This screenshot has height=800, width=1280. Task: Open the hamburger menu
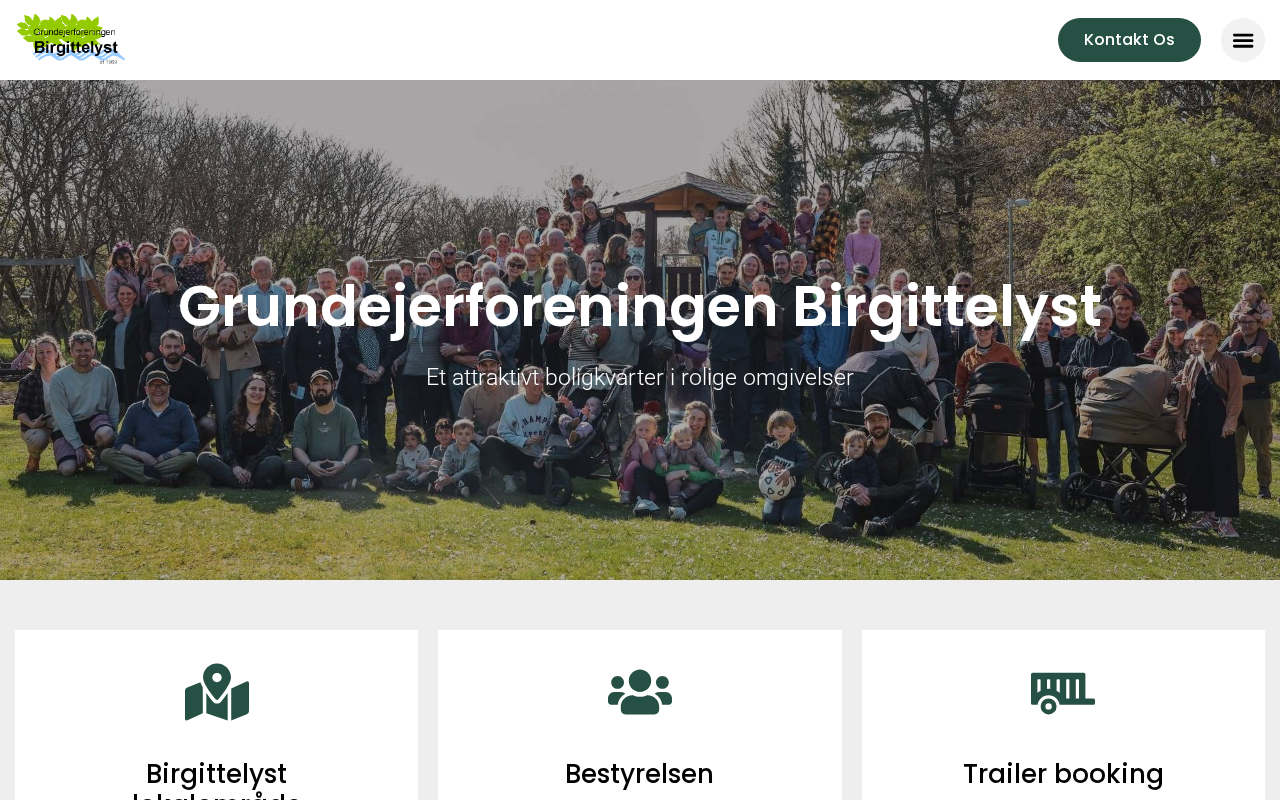pyautogui.click(x=1243, y=40)
